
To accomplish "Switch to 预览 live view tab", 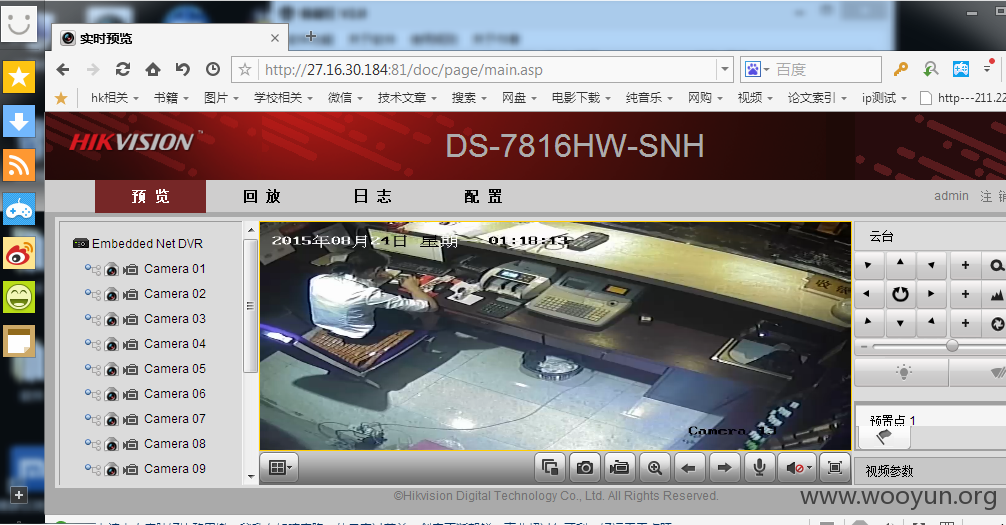I will pos(151,196).
